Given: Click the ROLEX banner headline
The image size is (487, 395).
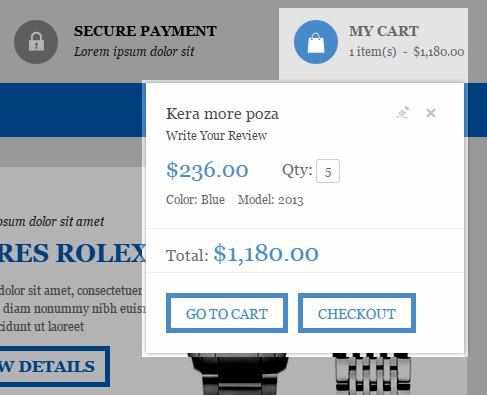Looking at the screenshot, I should 73,253.
